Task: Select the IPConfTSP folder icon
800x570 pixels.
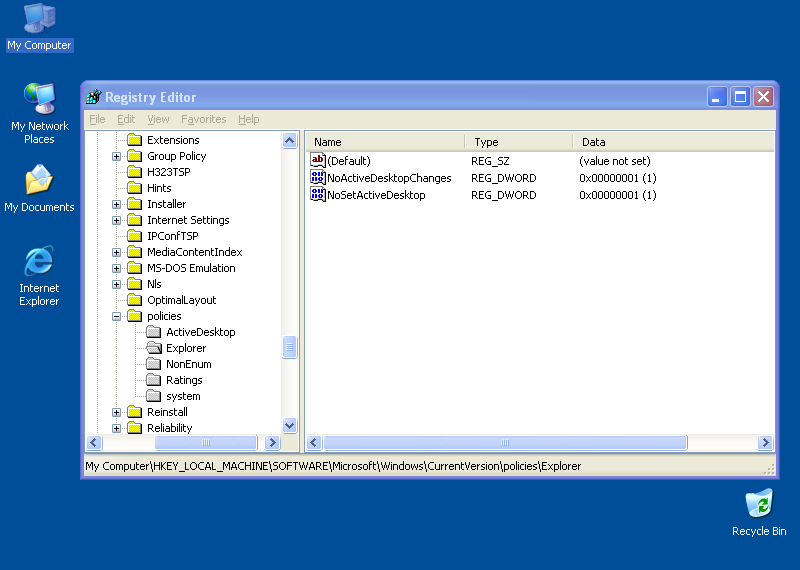Action: pyautogui.click(x=134, y=236)
